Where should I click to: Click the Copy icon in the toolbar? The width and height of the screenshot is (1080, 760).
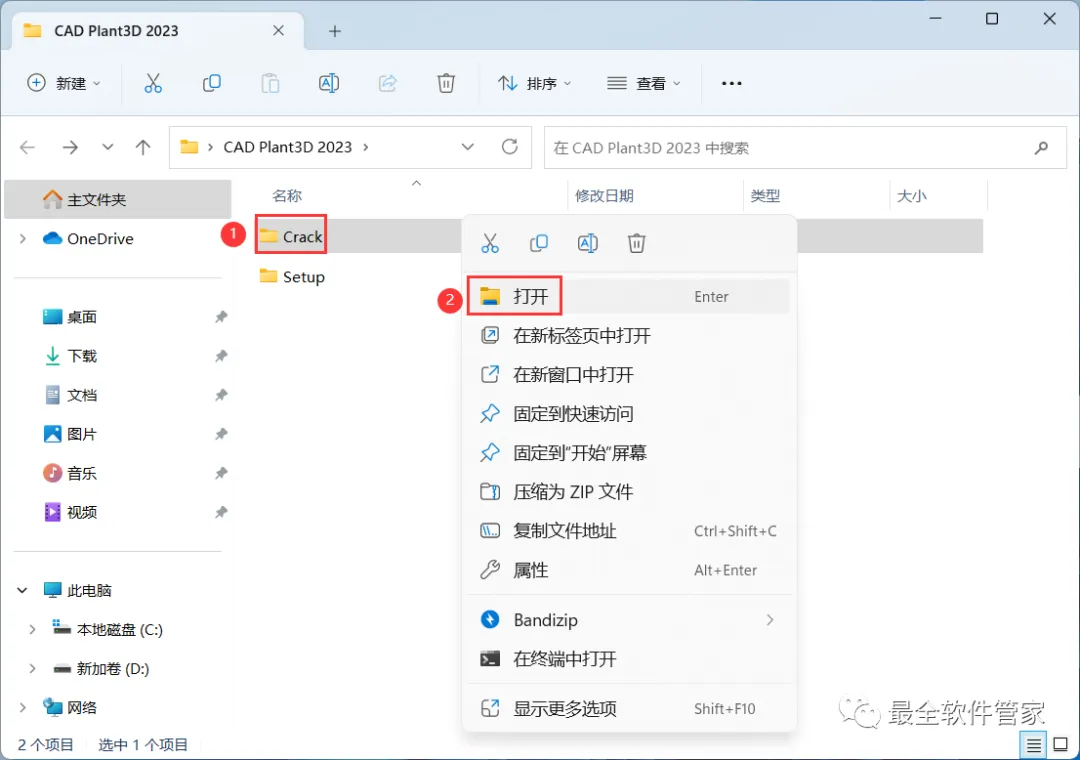point(211,83)
